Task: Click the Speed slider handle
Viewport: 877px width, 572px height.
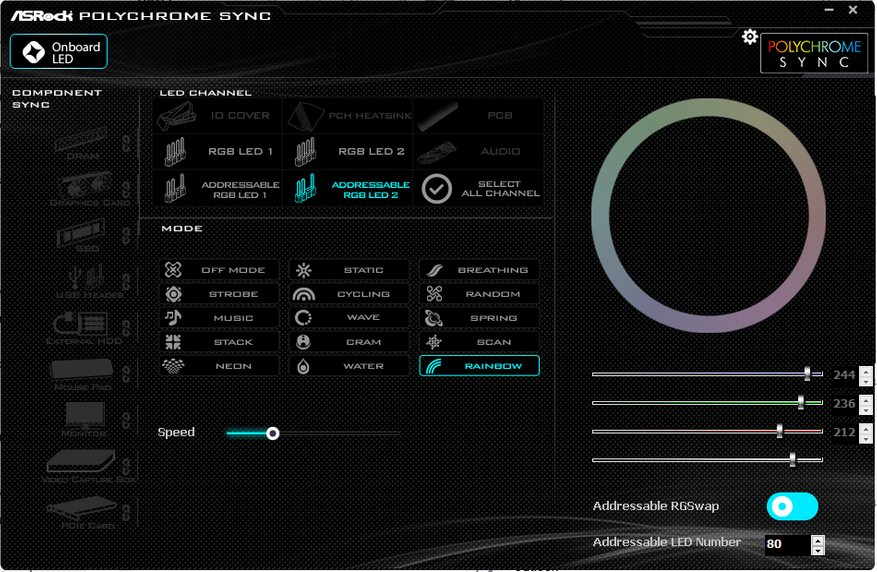Action: coord(272,433)
